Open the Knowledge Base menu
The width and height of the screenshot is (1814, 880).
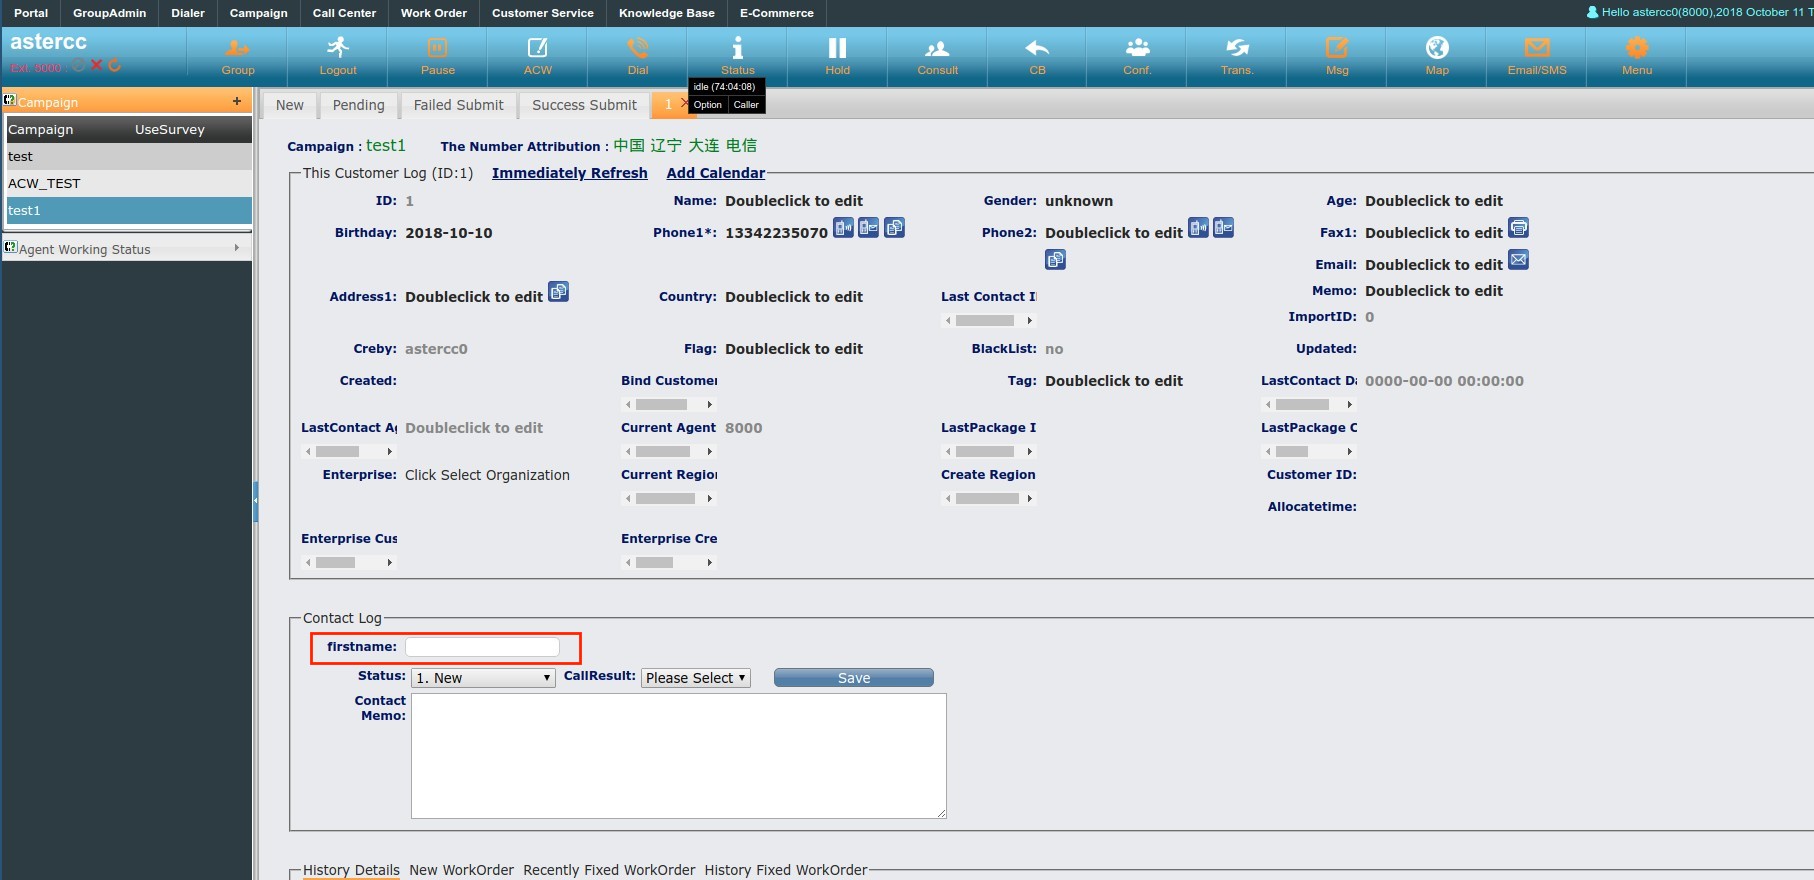[666, 13]
